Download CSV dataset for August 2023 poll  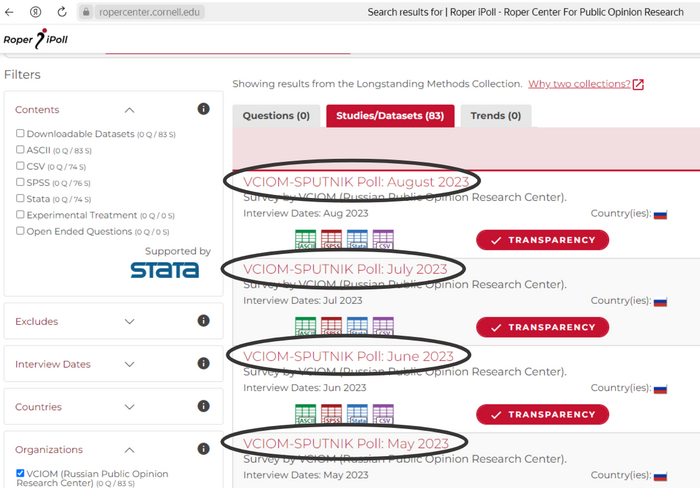383,239
